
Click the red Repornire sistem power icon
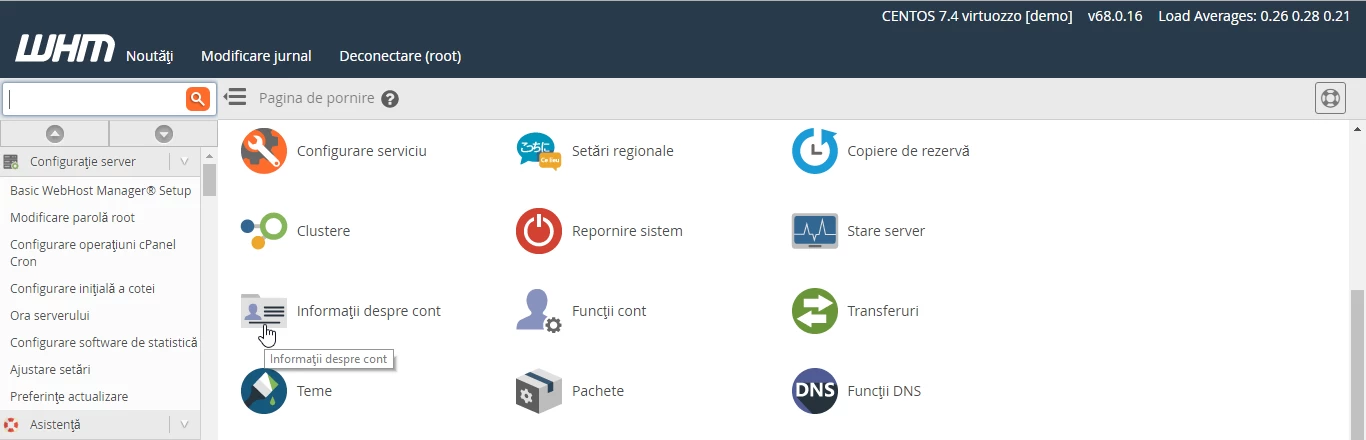pos(539,231)
